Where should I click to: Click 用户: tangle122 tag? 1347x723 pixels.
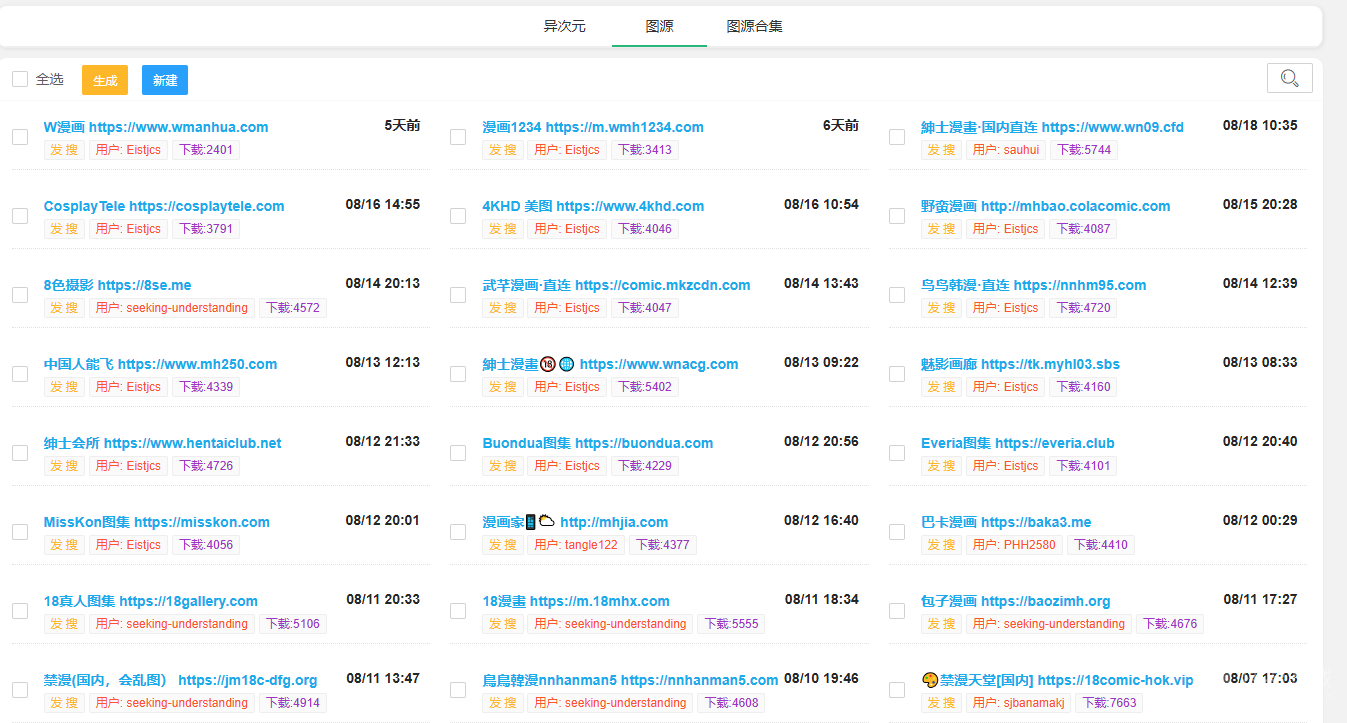click(577, 545)
